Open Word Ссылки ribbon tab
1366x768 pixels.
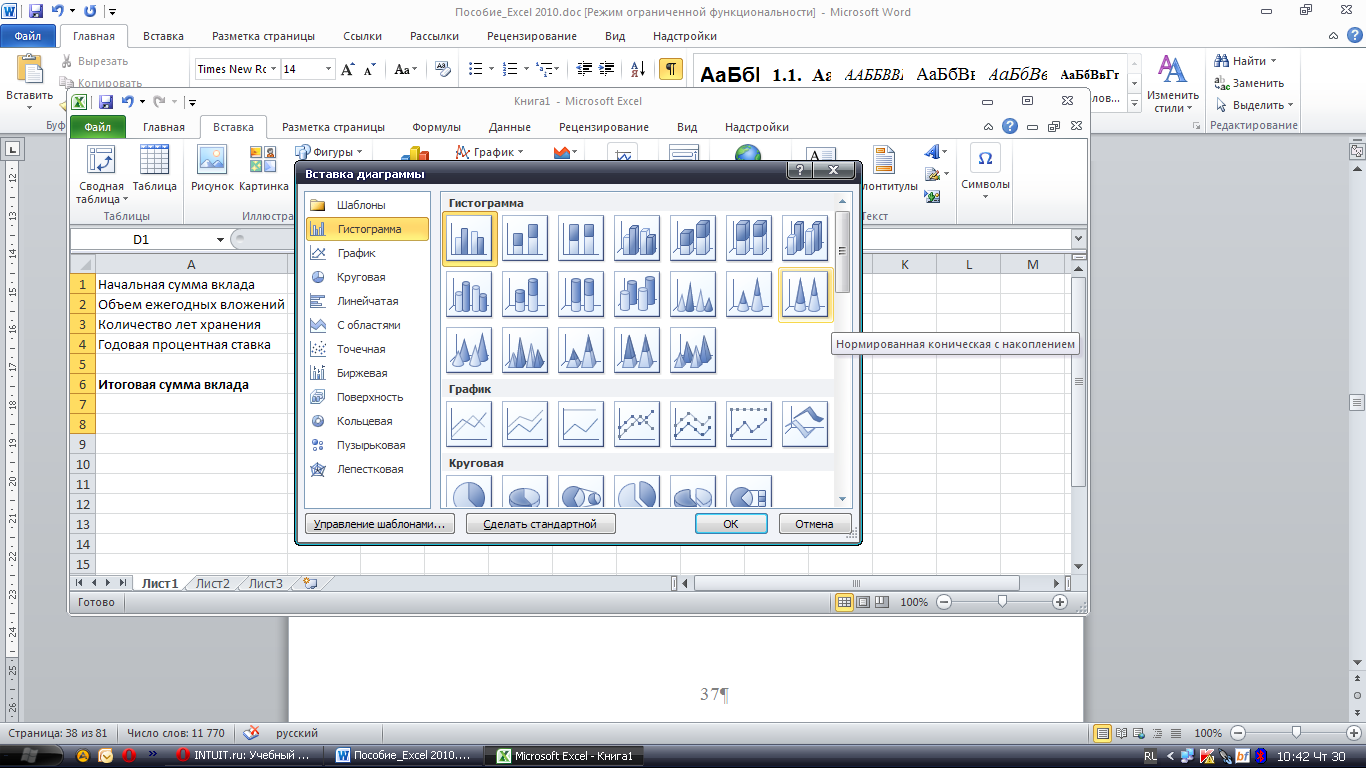point(362,36)
